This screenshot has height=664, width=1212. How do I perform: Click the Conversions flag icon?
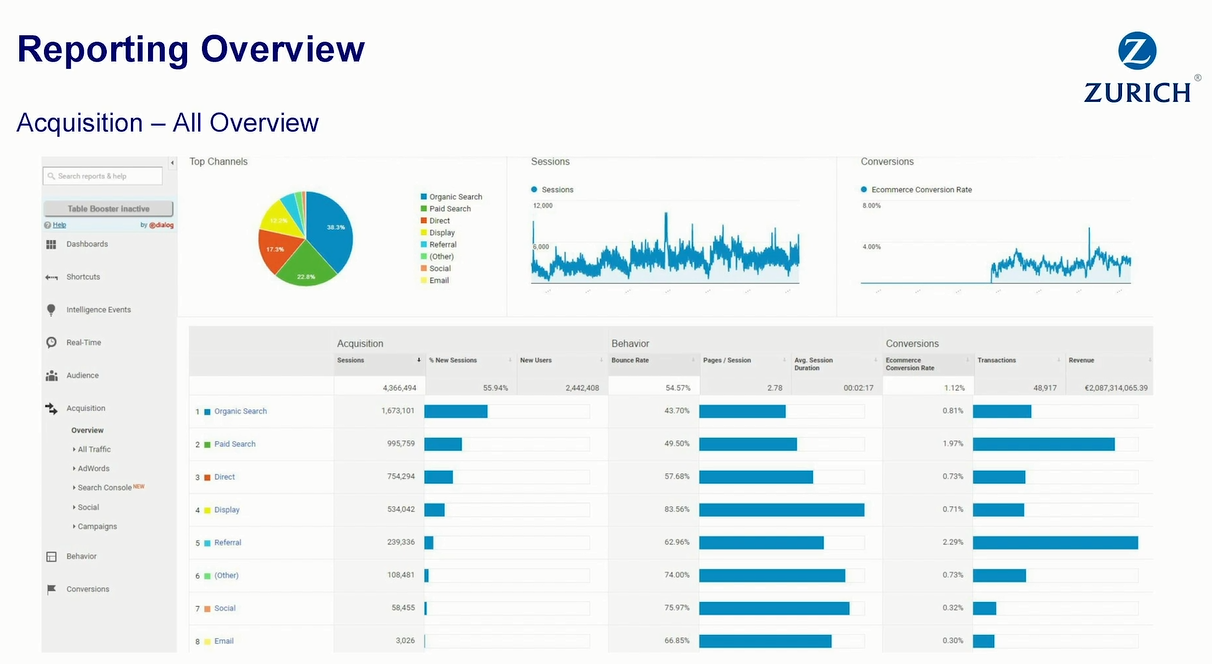(51, 589)
